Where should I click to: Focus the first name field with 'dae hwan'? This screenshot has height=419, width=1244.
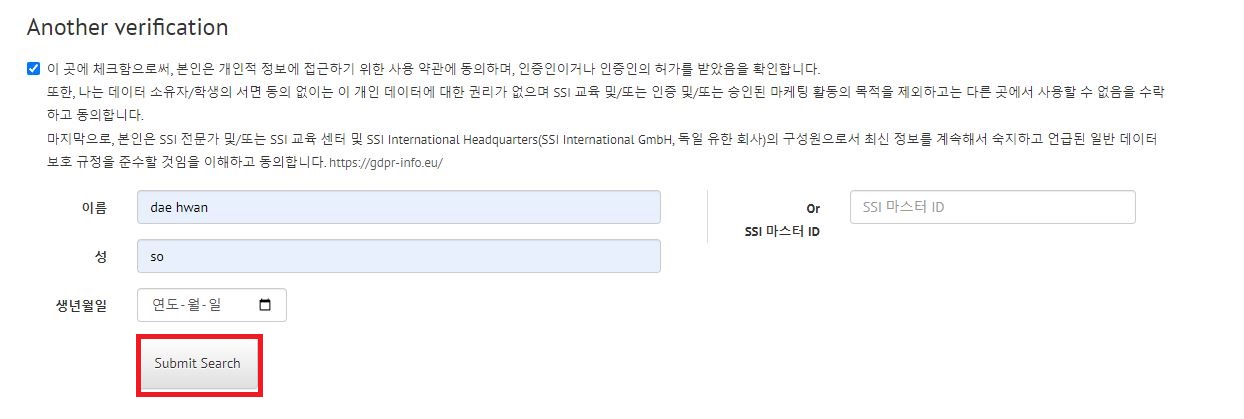click(x=399, y=207)
